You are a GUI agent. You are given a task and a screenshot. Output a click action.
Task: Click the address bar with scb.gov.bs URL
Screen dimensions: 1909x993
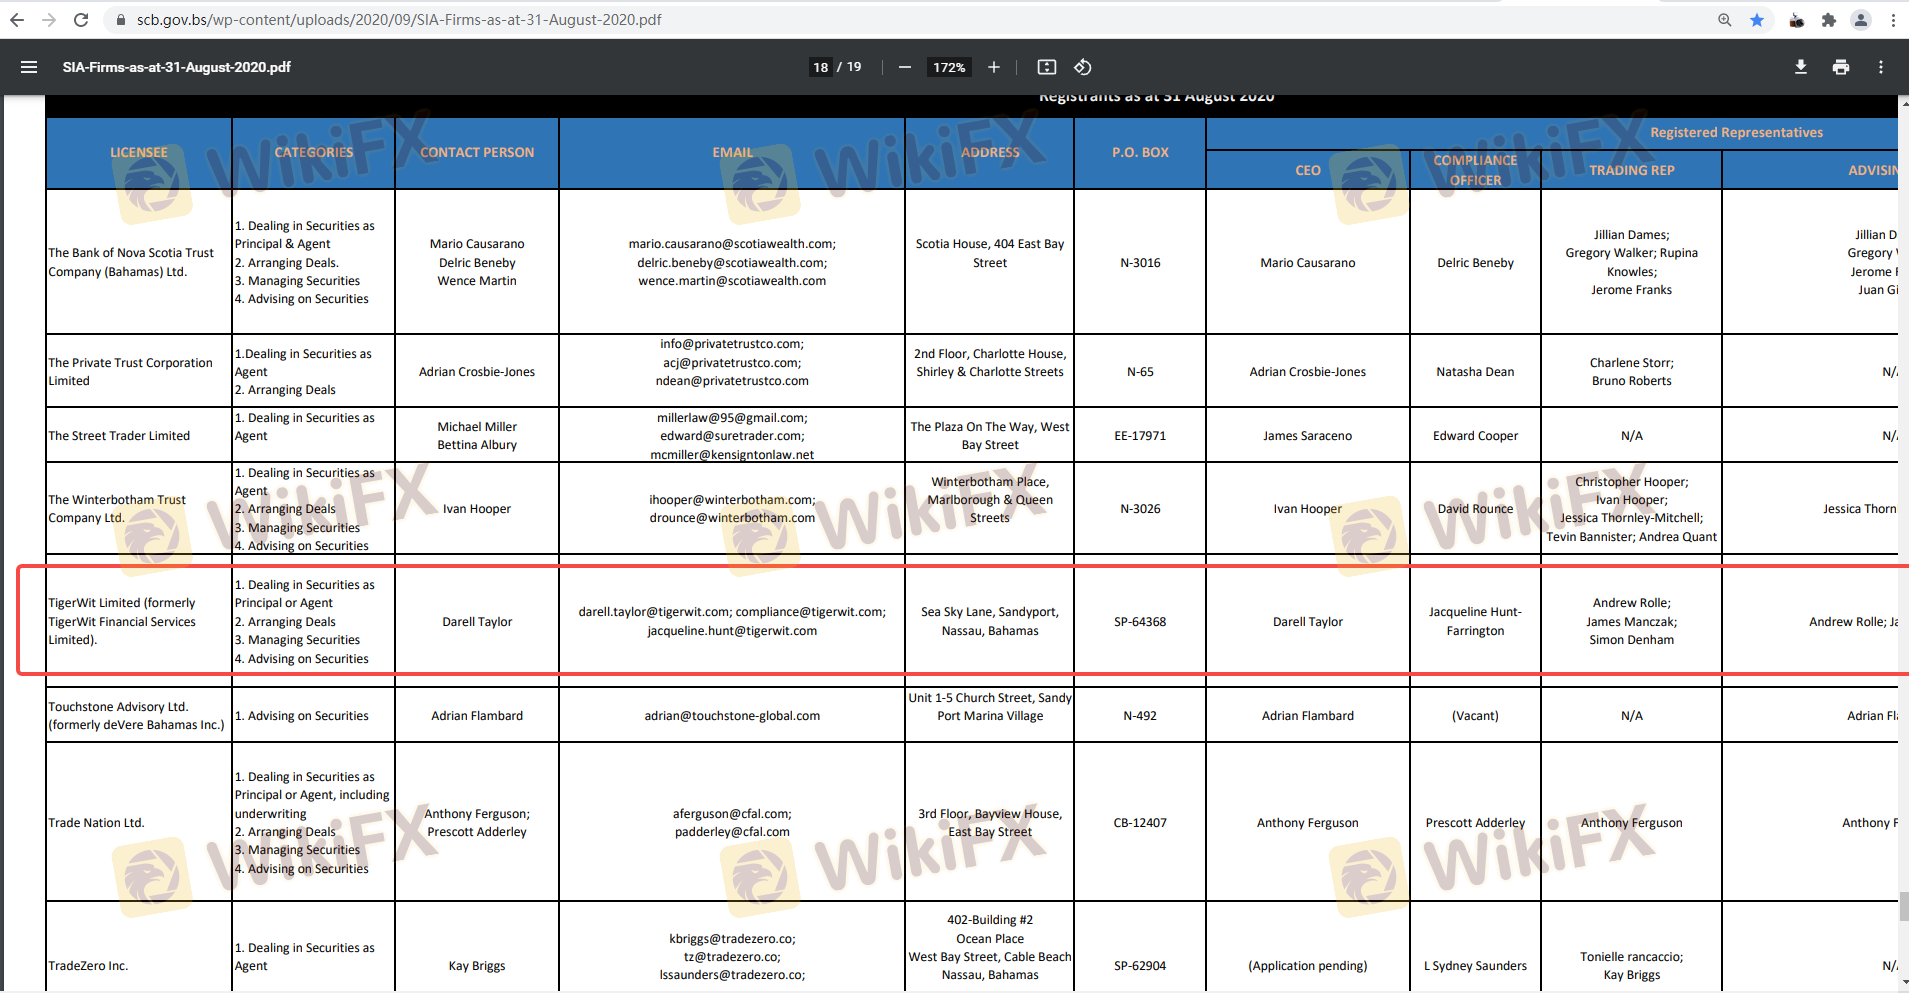400,20
